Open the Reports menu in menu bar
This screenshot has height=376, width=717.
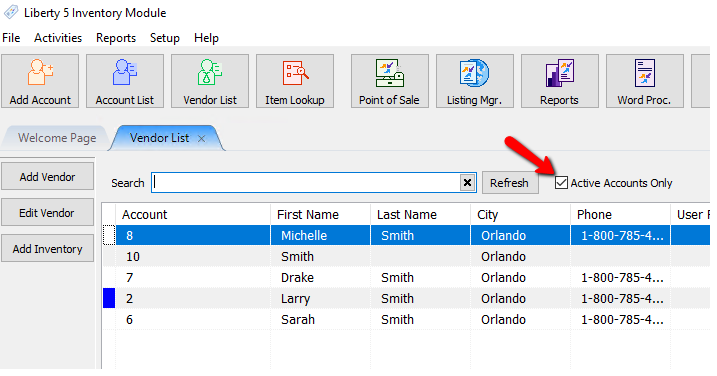(116, 38)
